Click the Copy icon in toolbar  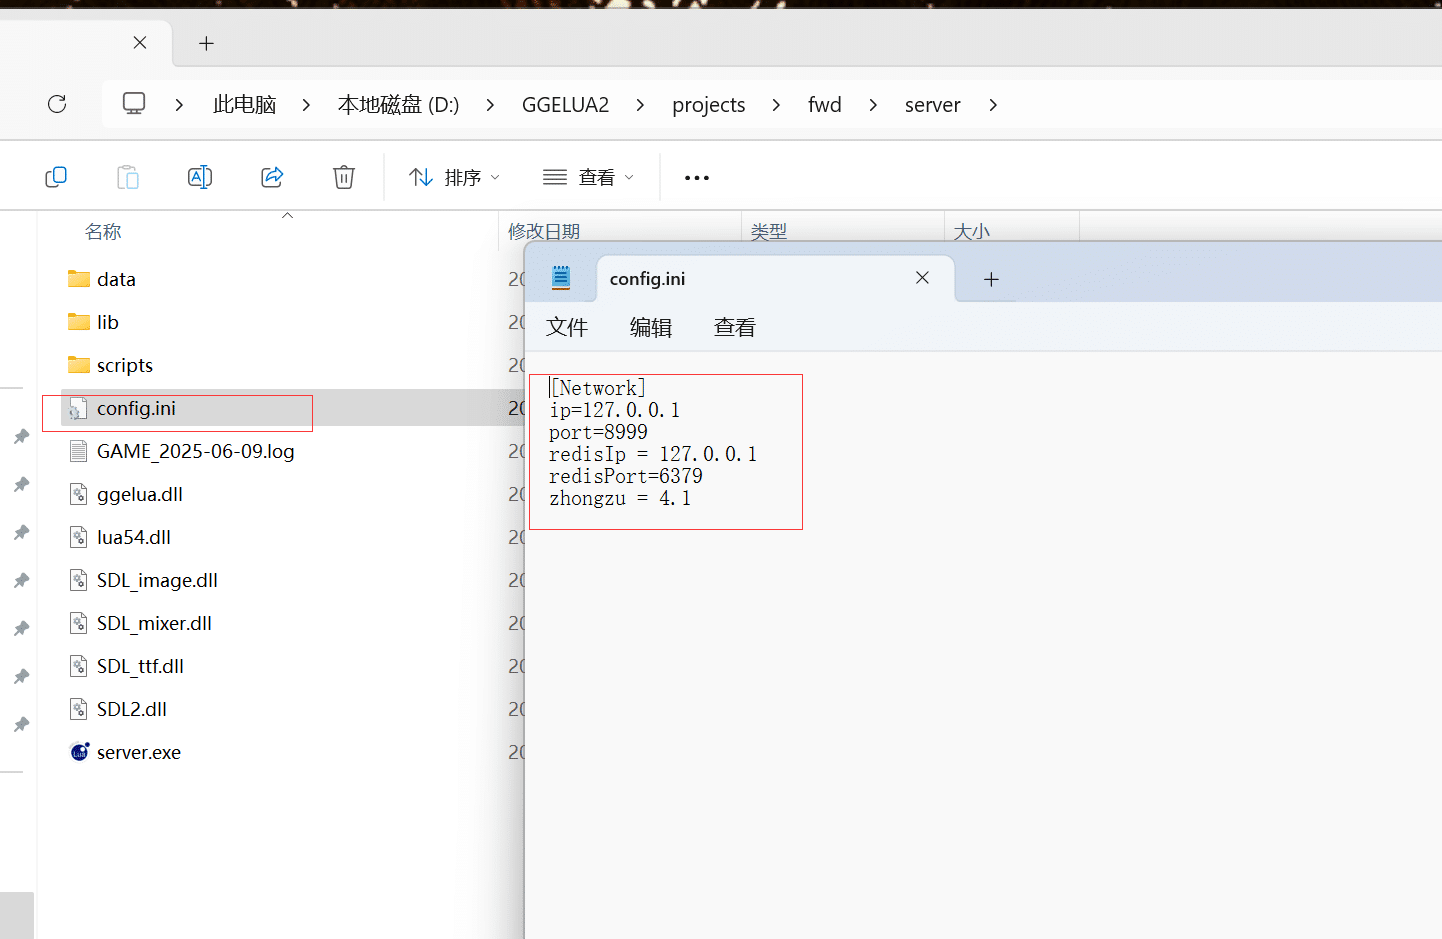coord(56,177)
